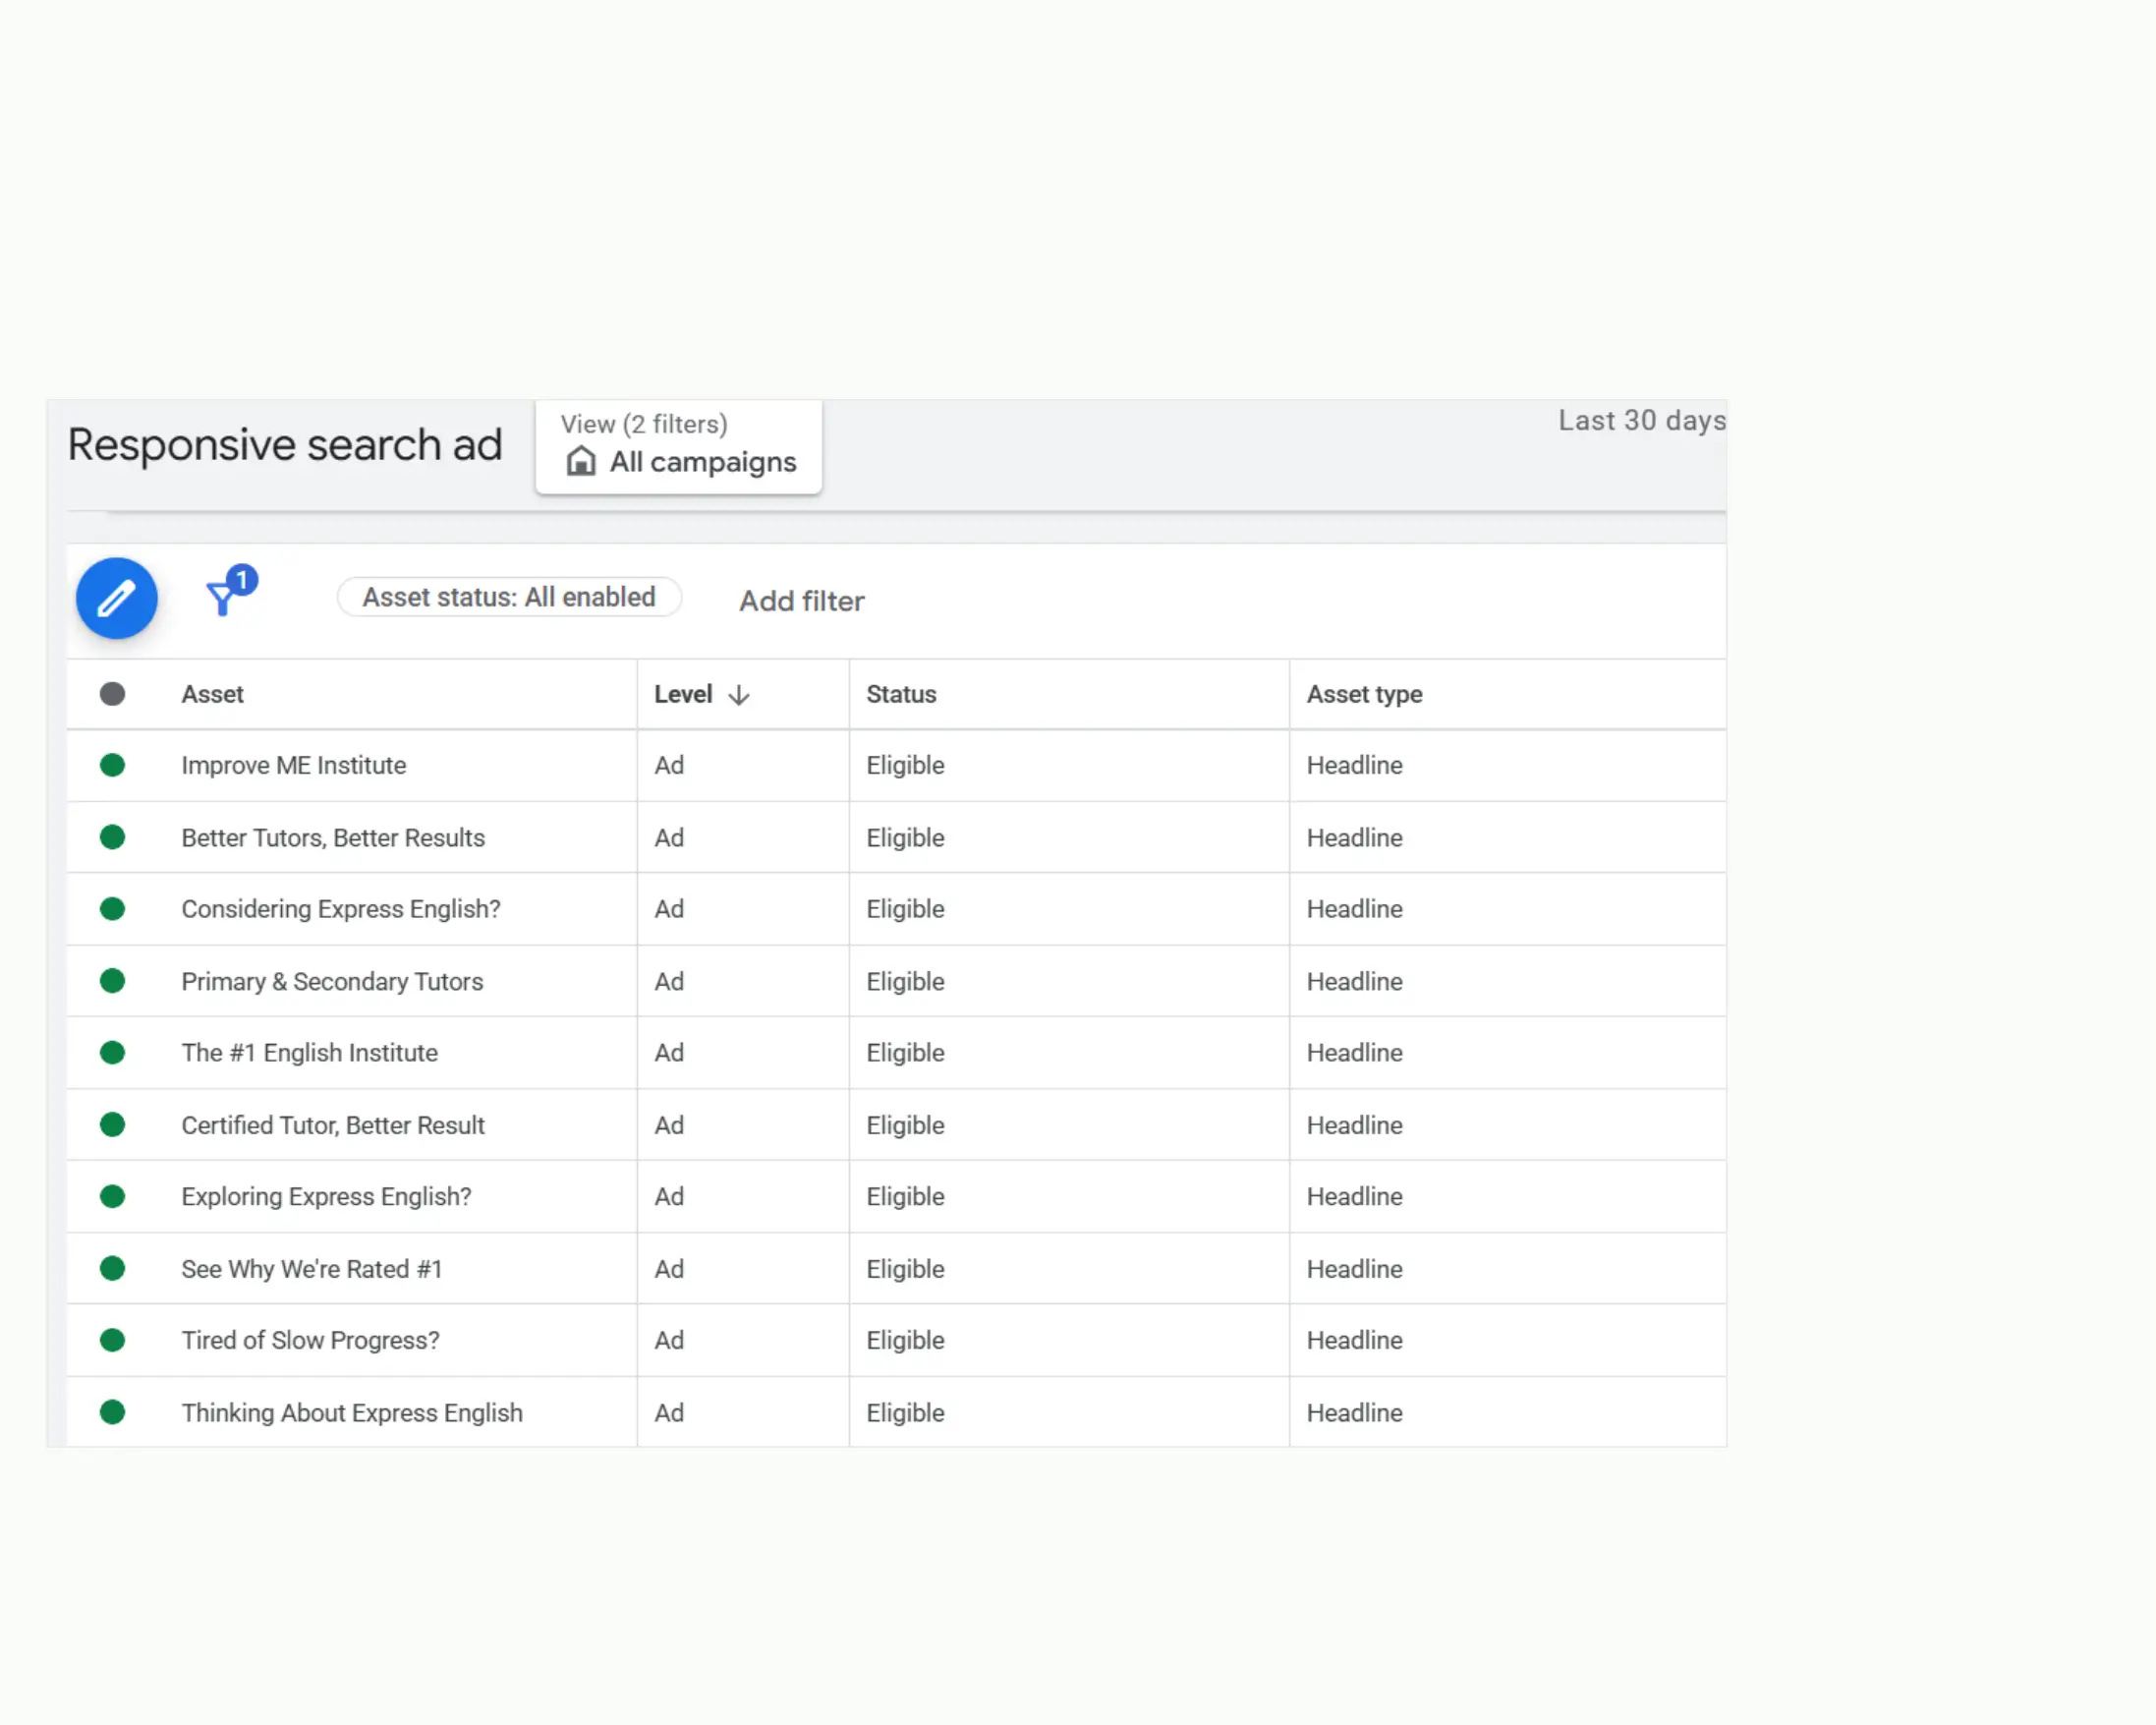This screenshot has height=1725, width=2156.
Task: Open the edit pencil tool
Action: point(116,597)
